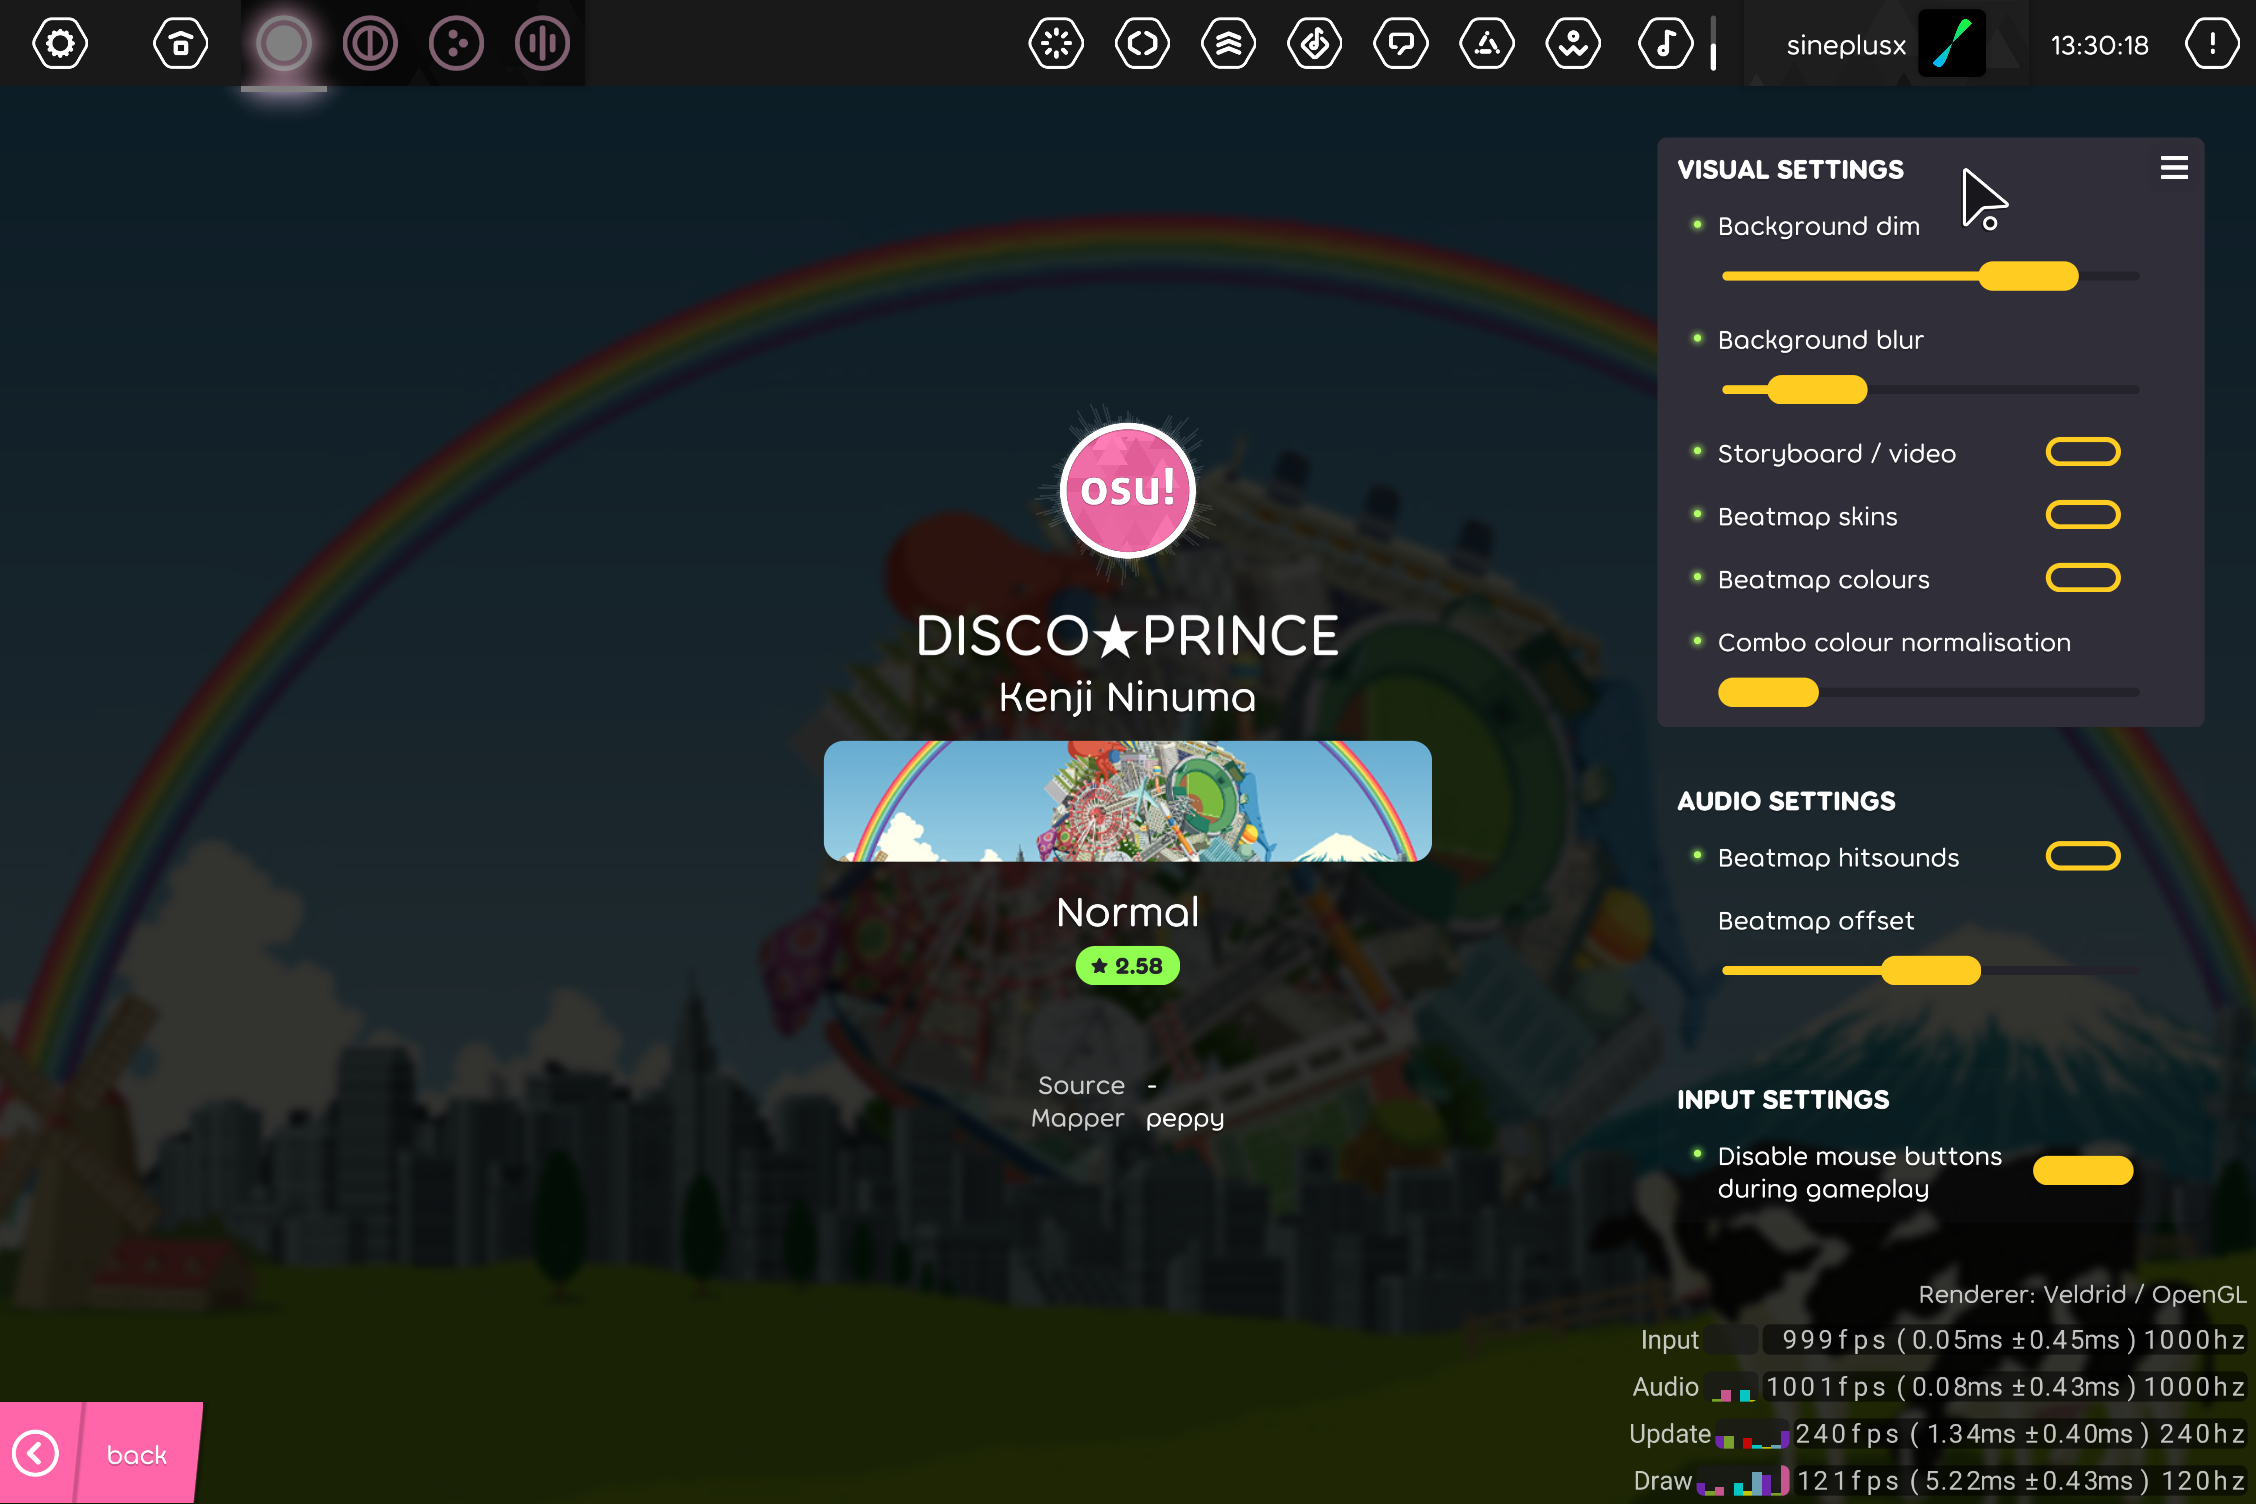
Task: Collapse the Input Settings section header
Action: tap(1783, 1100)
